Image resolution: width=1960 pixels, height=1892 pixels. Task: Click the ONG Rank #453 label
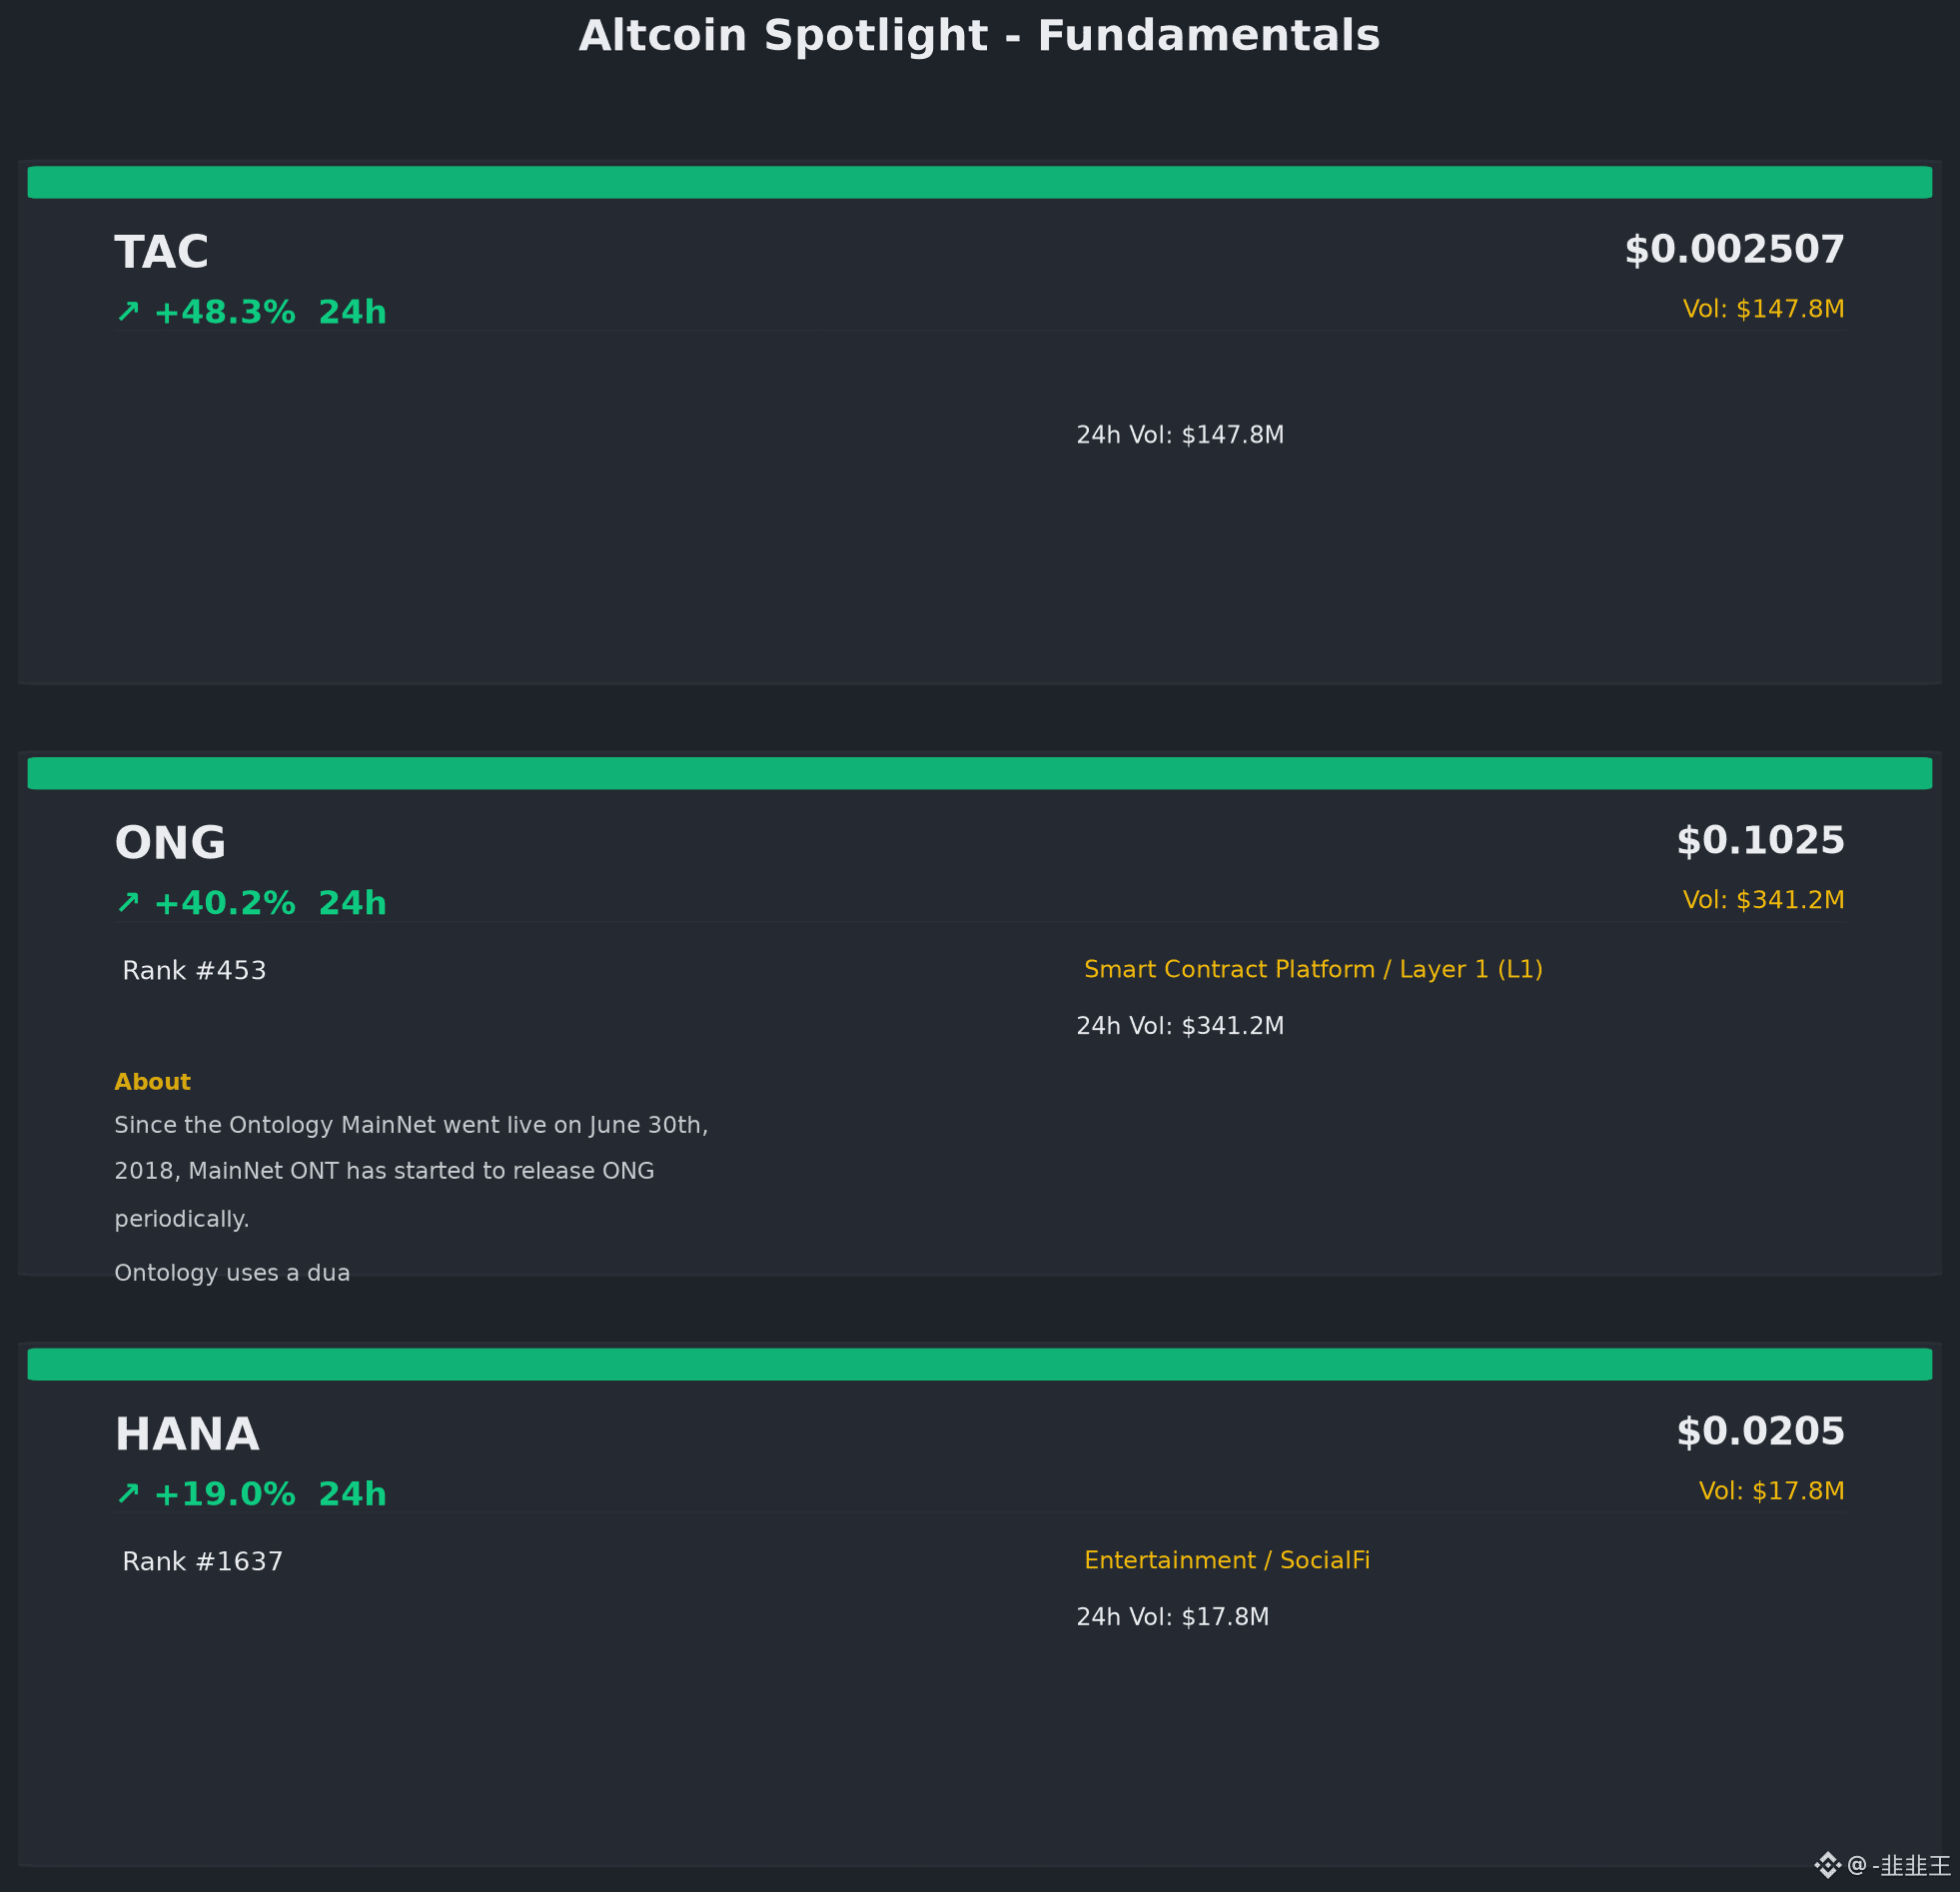coord(194,971)
